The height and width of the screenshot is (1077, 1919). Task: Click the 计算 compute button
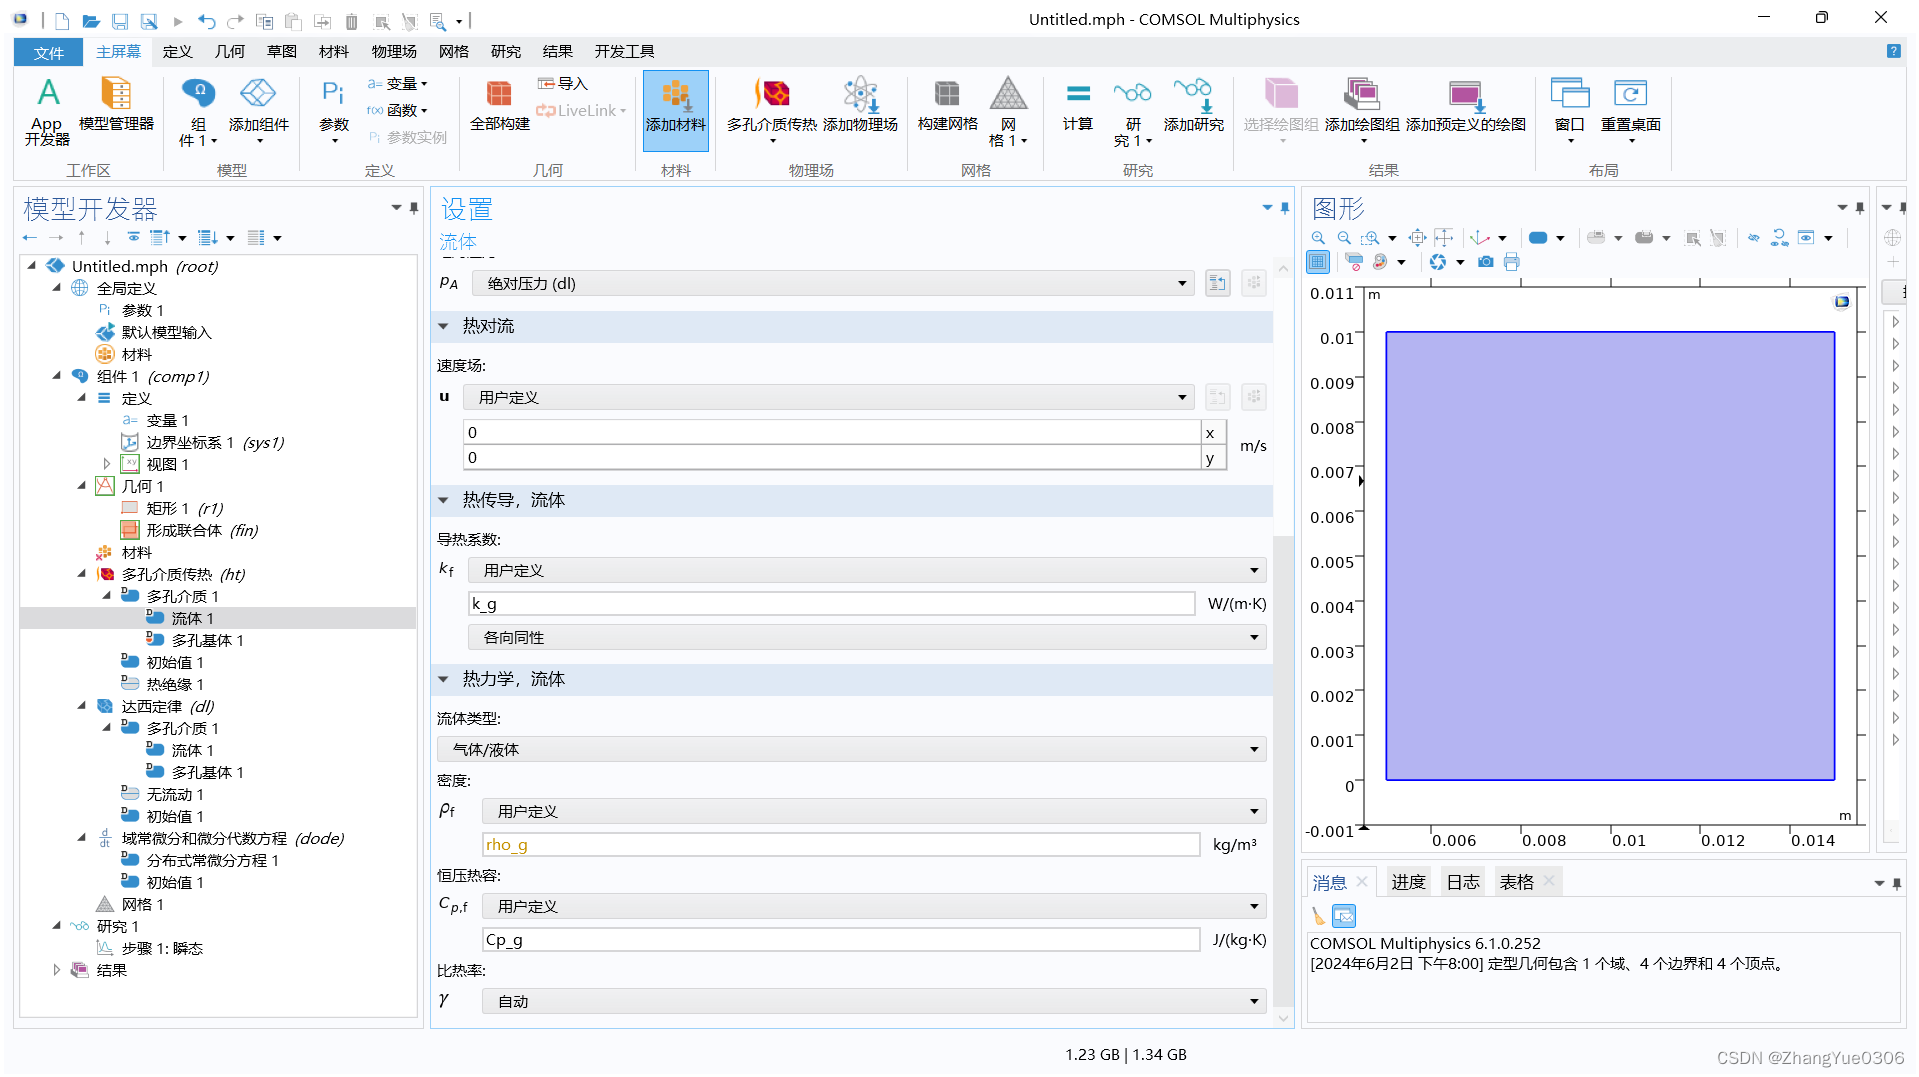pyautogui.click(x=1077, y=104)
